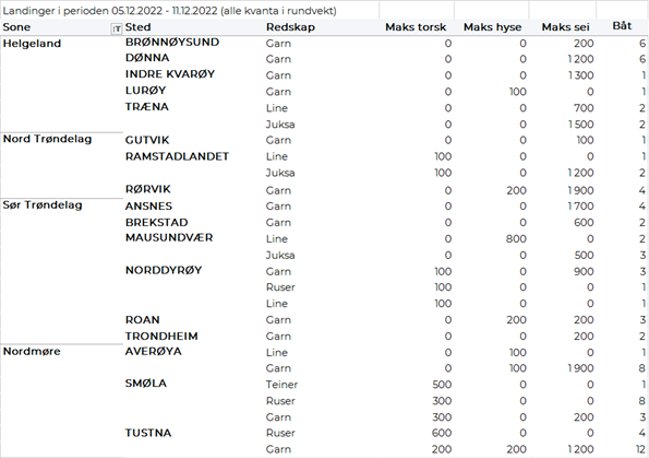The width and height of the screenshot is (649, 458).
Task: Click the Sør Trøndelag zone cell
Action: [44, 204]
